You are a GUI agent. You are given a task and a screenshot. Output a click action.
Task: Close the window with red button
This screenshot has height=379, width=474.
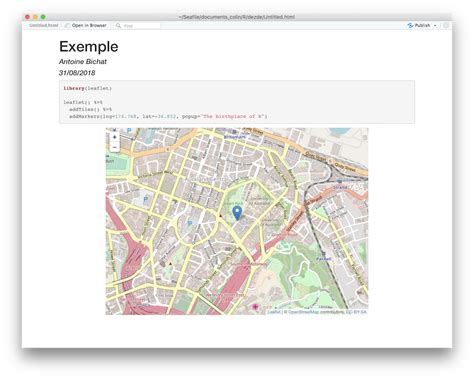click(x=27, y=17)
